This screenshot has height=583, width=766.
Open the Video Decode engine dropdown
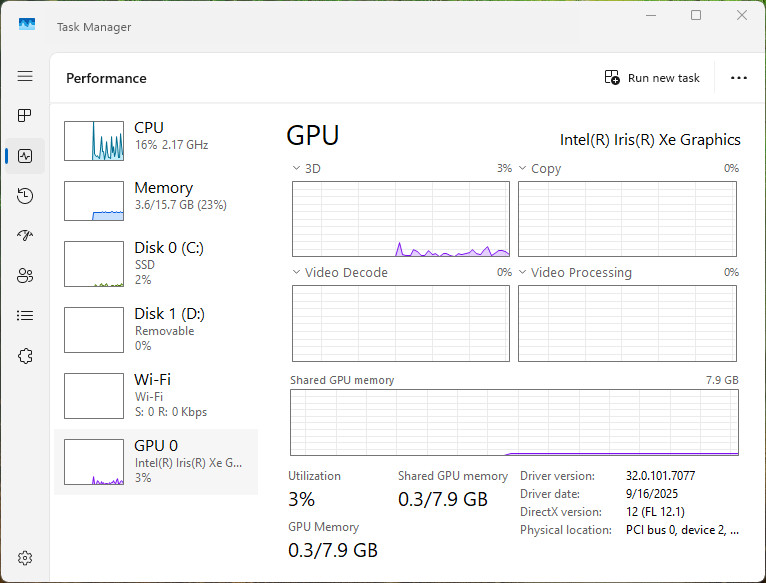point(296,272)
